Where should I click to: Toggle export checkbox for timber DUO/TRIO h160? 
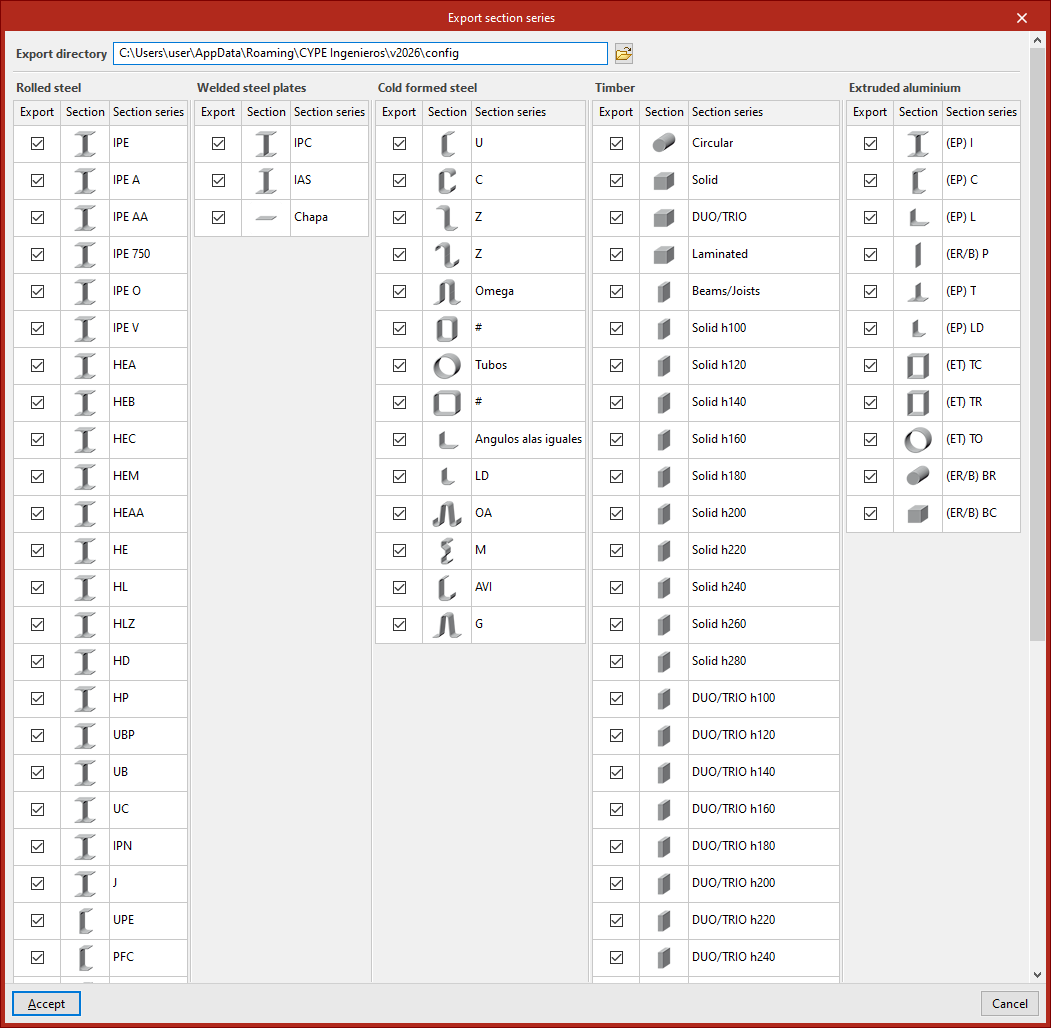tap(617, 810)
